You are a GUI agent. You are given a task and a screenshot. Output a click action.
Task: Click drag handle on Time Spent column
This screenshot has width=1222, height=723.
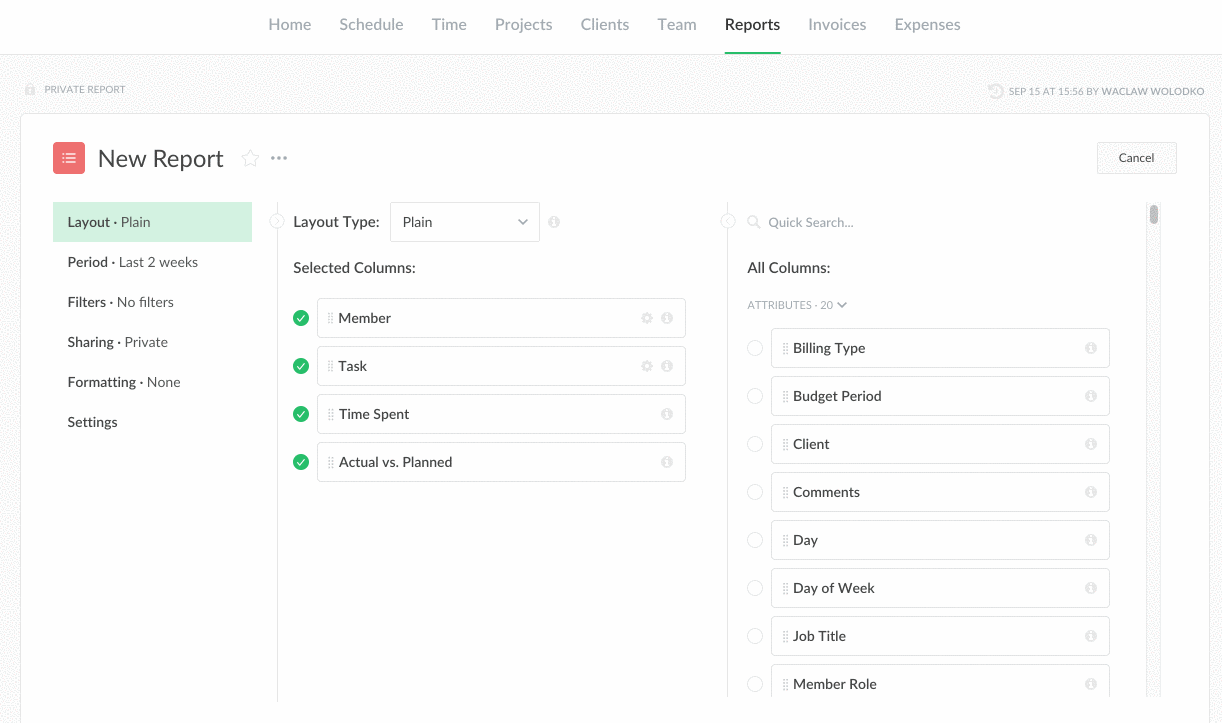(x=331, y=414)
